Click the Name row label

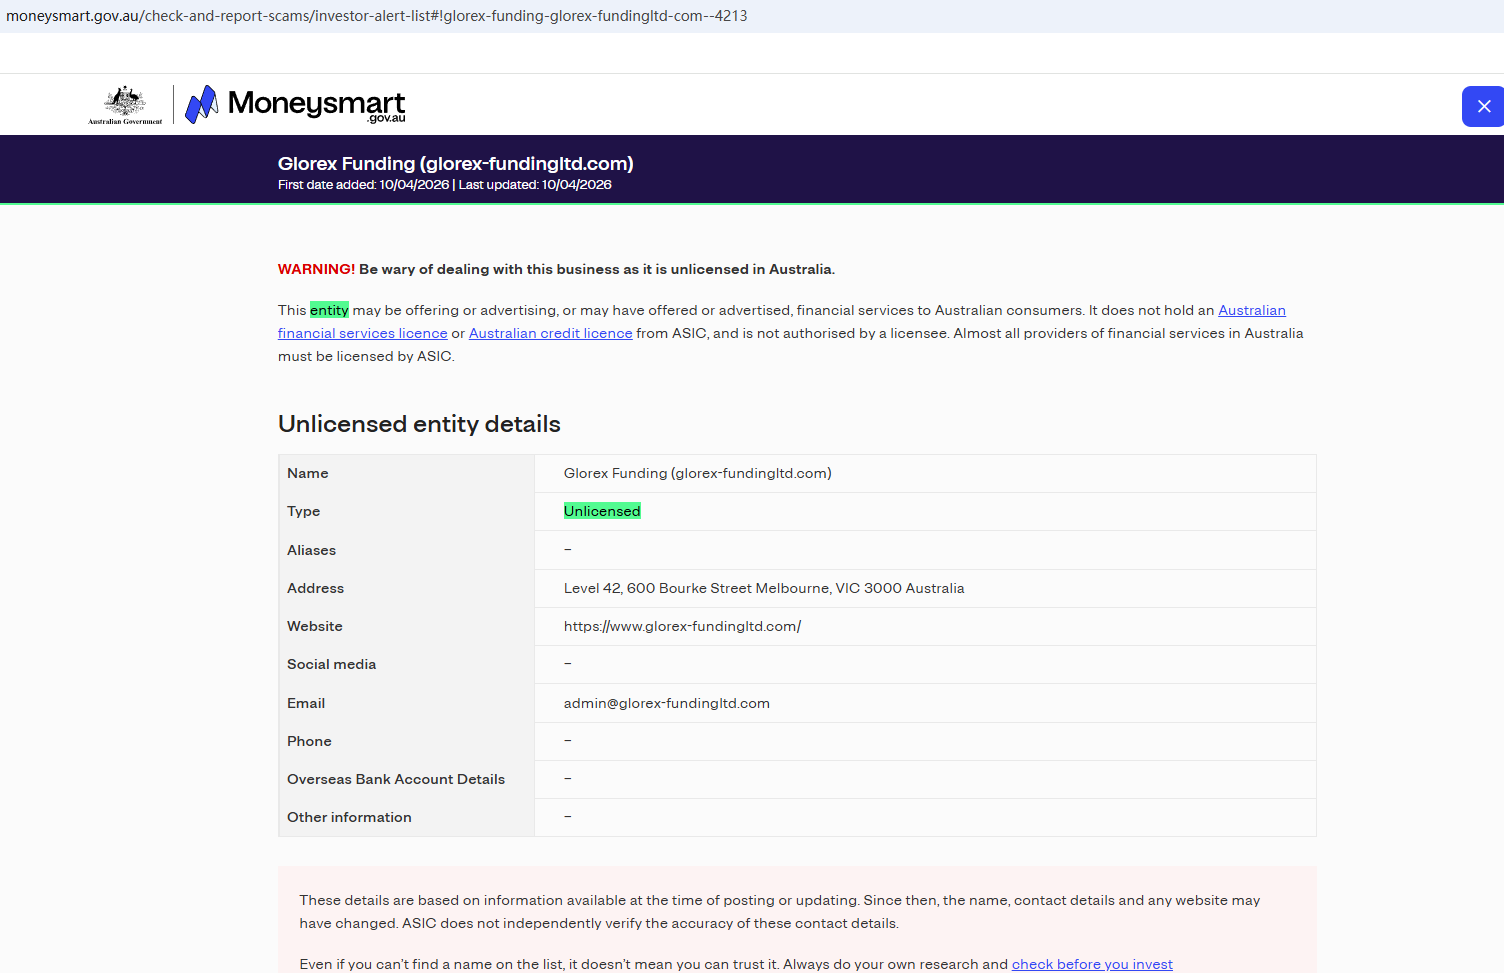pyautogui.click(x=308, y=473)
